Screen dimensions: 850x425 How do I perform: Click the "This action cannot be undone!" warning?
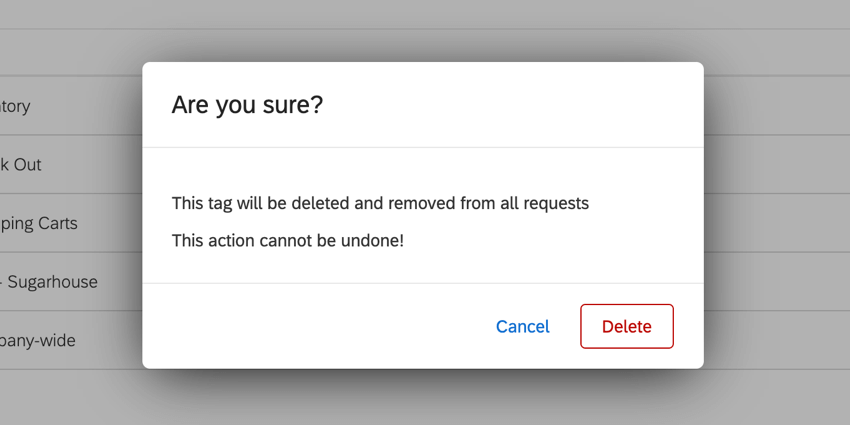coord(287,241)
